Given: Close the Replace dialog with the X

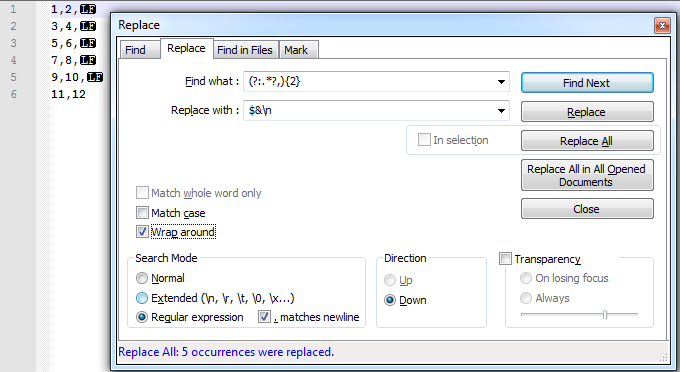Looking at the screenshot, I should [662, 26].
